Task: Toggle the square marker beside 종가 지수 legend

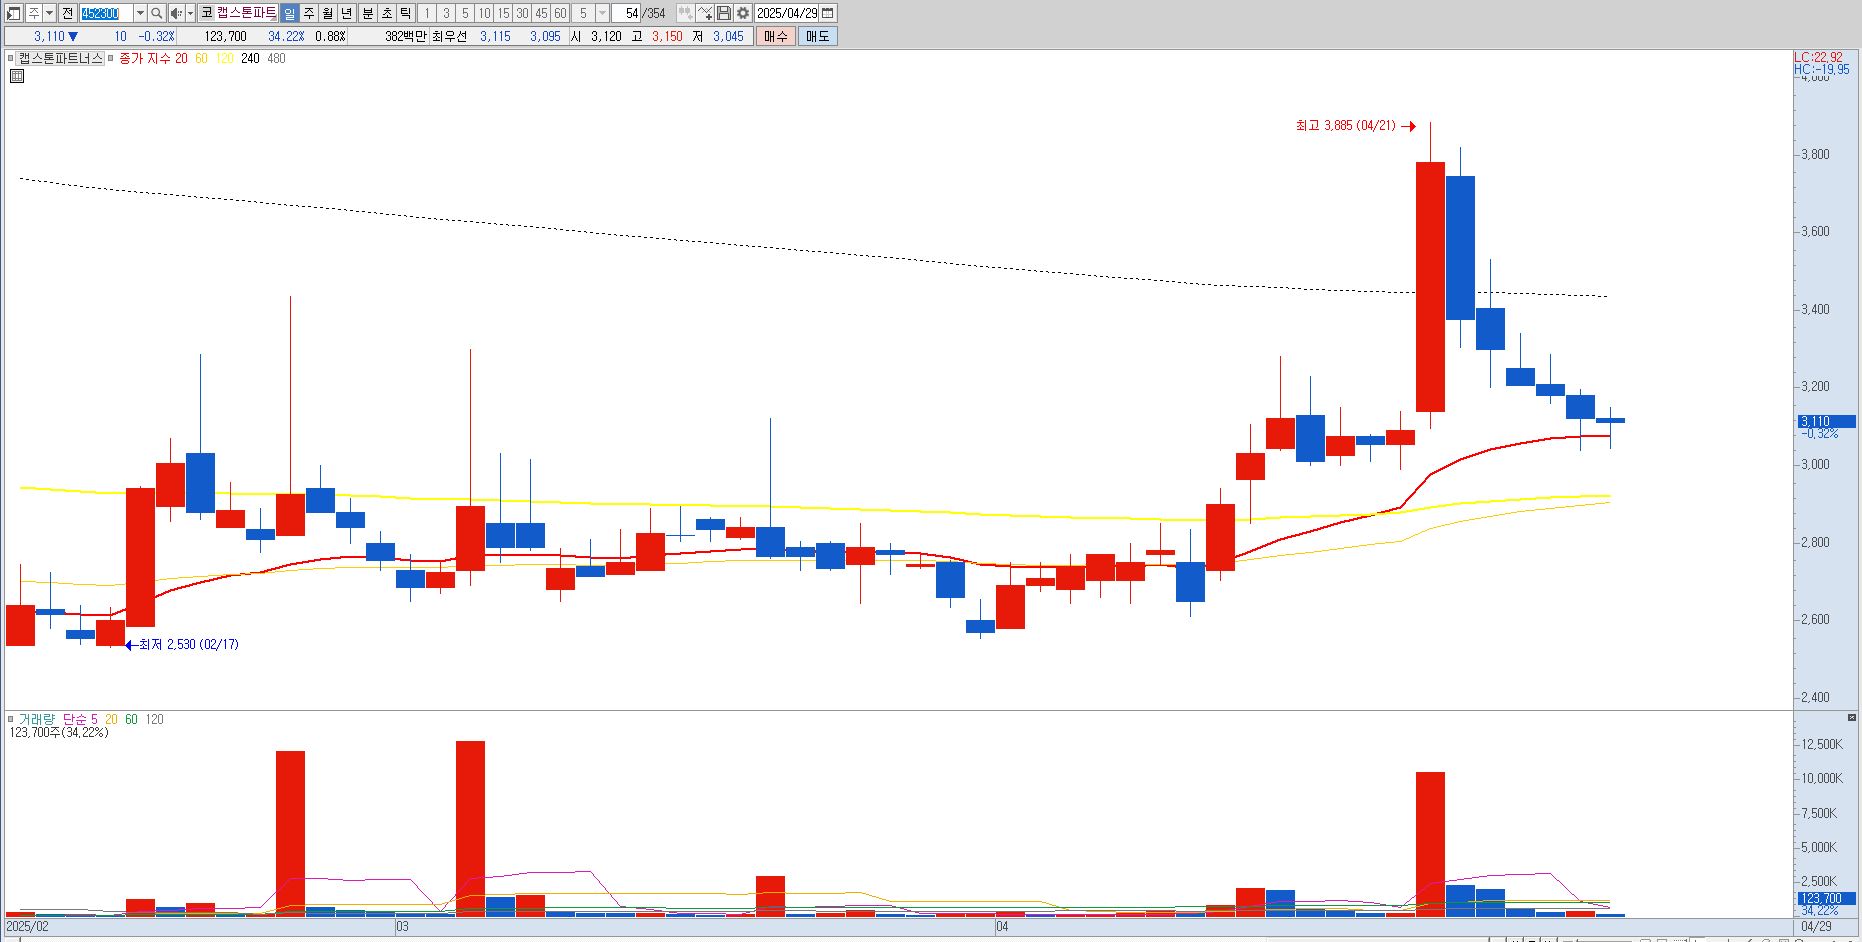Action: 111,58
